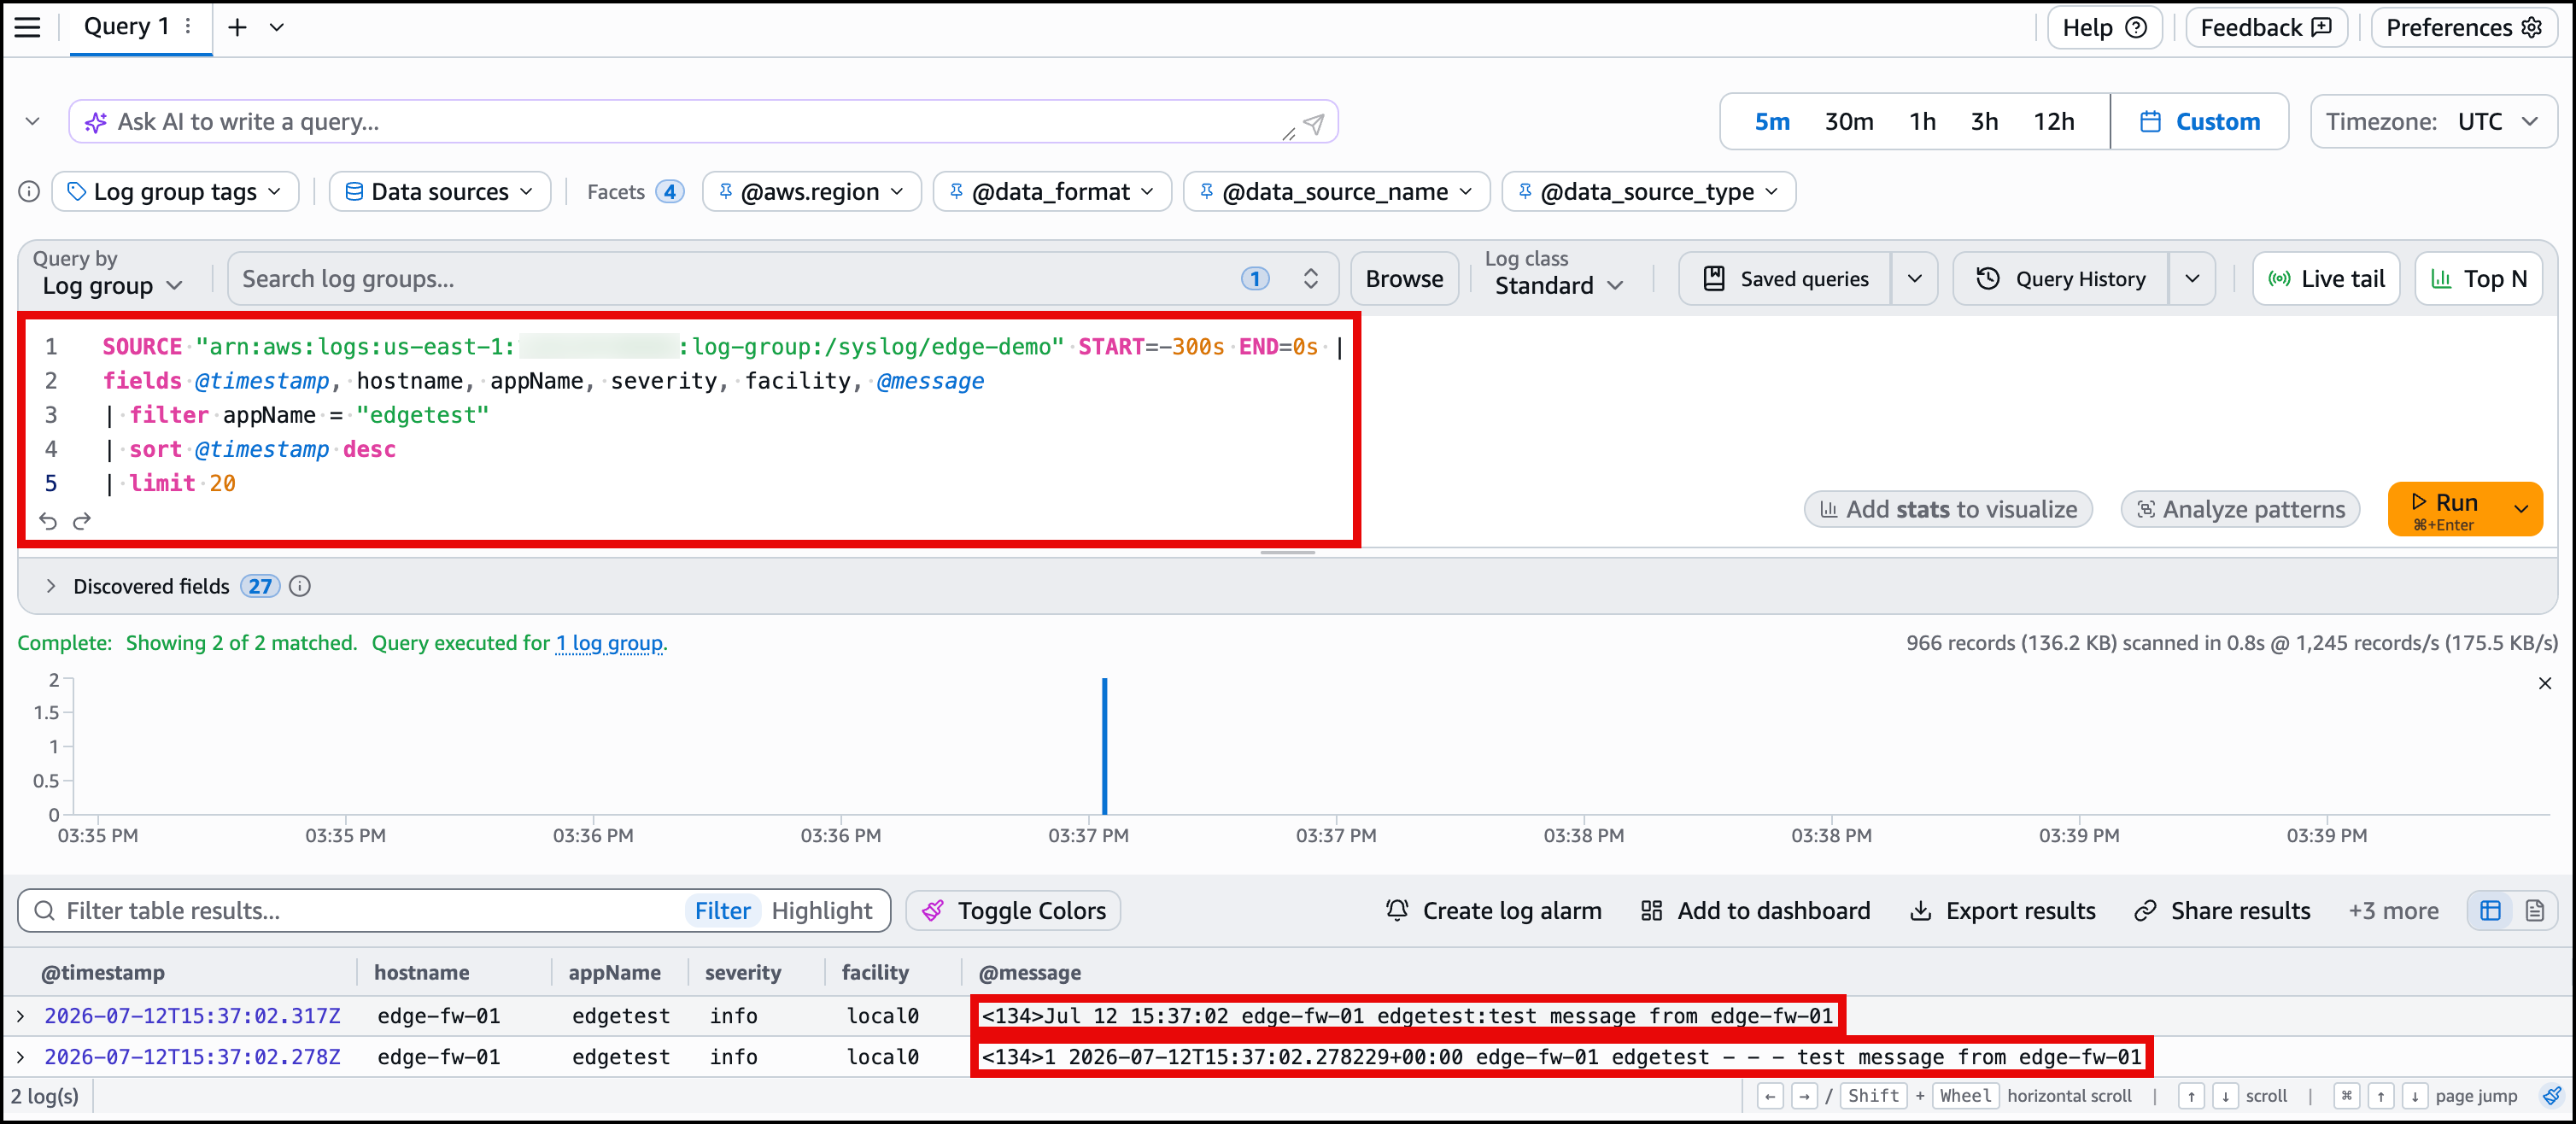This screenshot has height=1124, width=2576.
Task: Create log alarm
Action: [x=1493, y=911]
